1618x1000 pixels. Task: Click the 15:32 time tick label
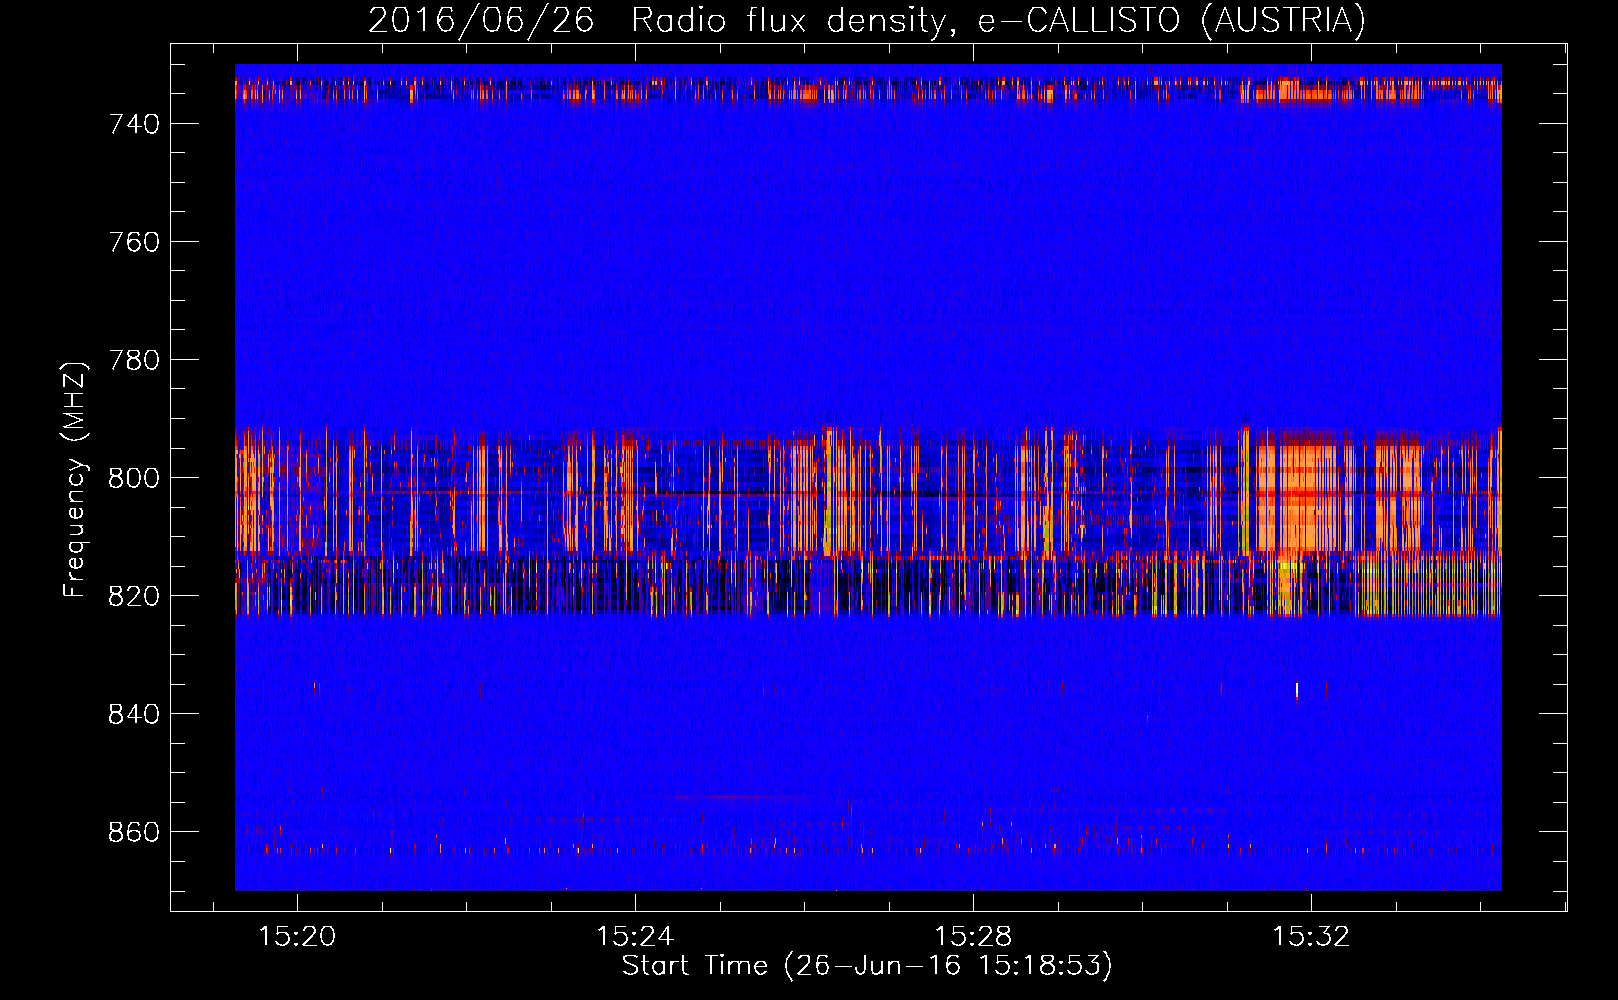click(1311, 937)
